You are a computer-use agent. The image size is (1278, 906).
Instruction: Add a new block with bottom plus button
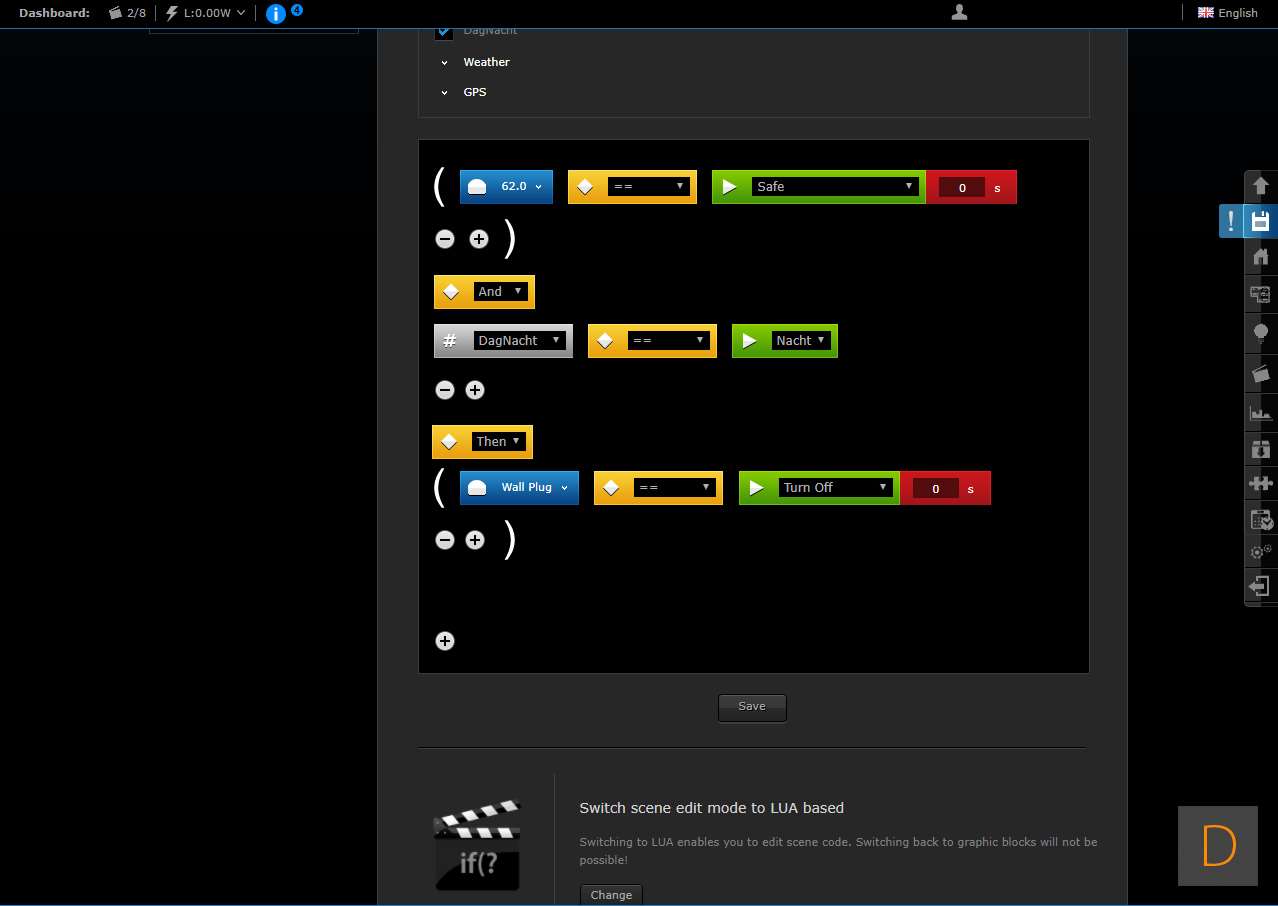pyautogui.click(x=445, y=641)
